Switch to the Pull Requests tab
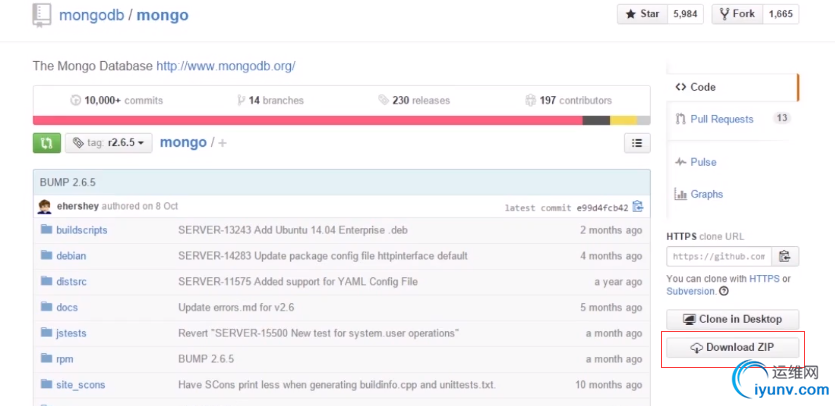 [x=722, y=119]
